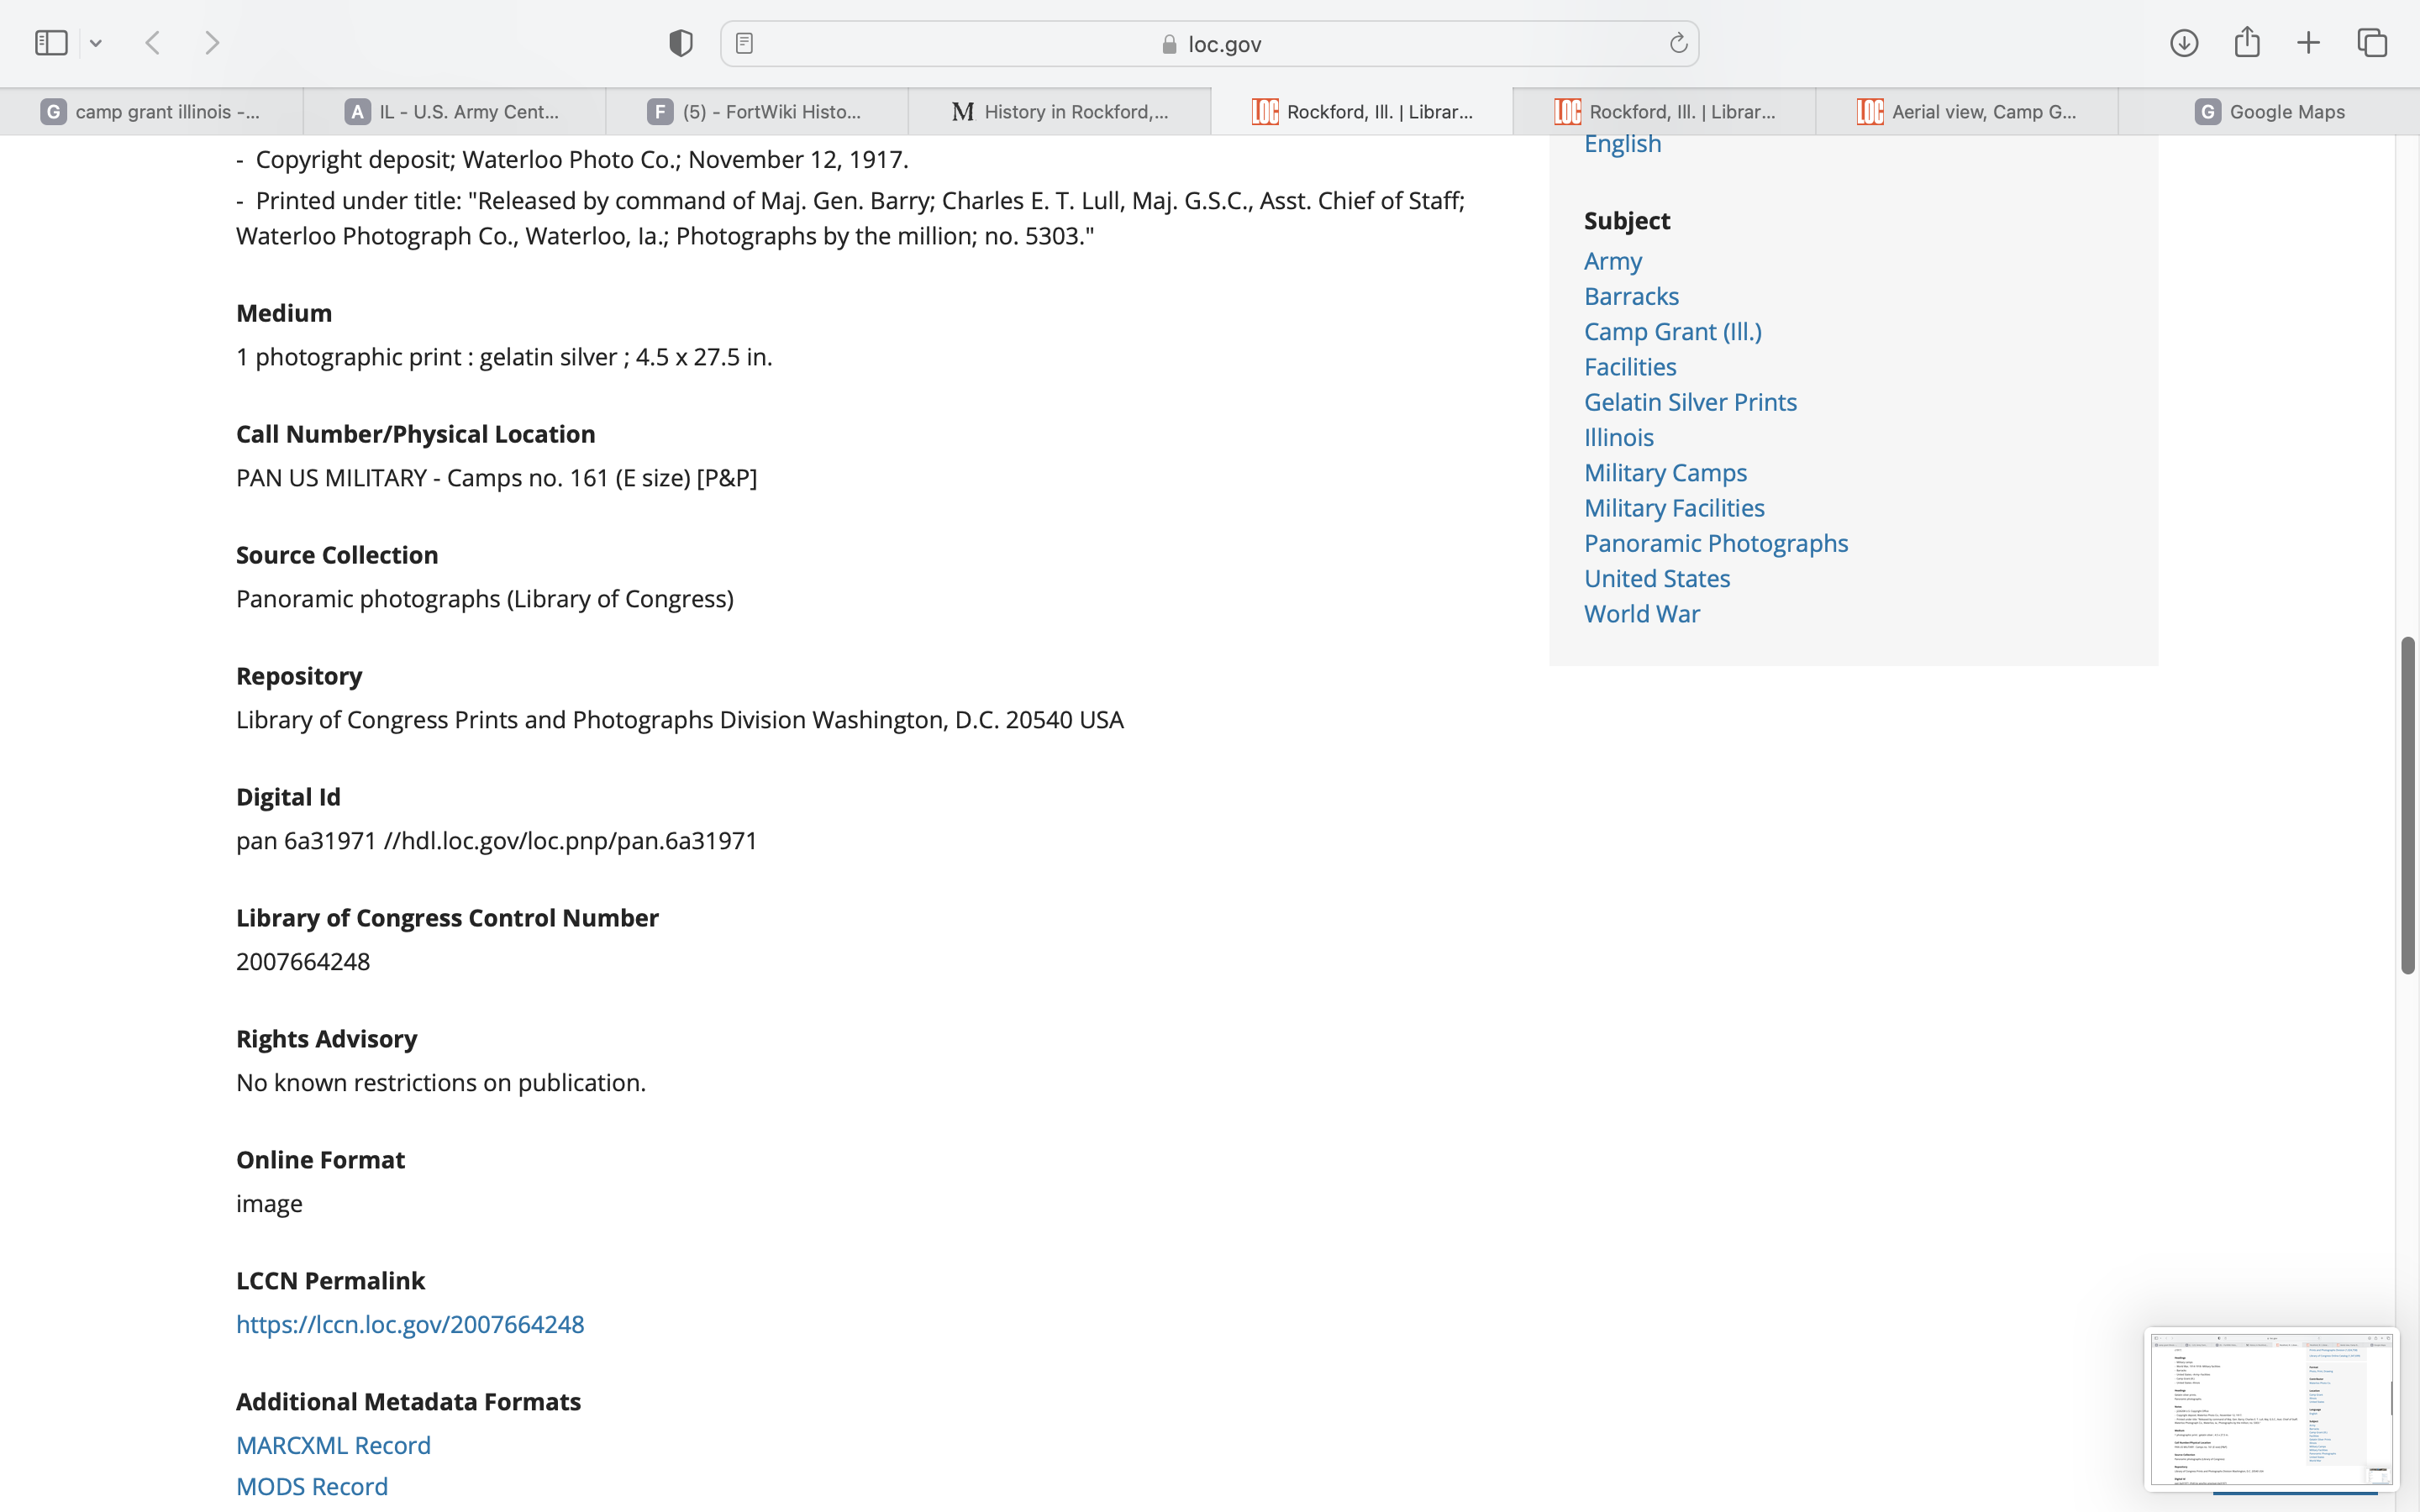Open privacy report shield icon
This screenshot has height=1512, width=2420.
pyautogui.click(x=681, y=43)
